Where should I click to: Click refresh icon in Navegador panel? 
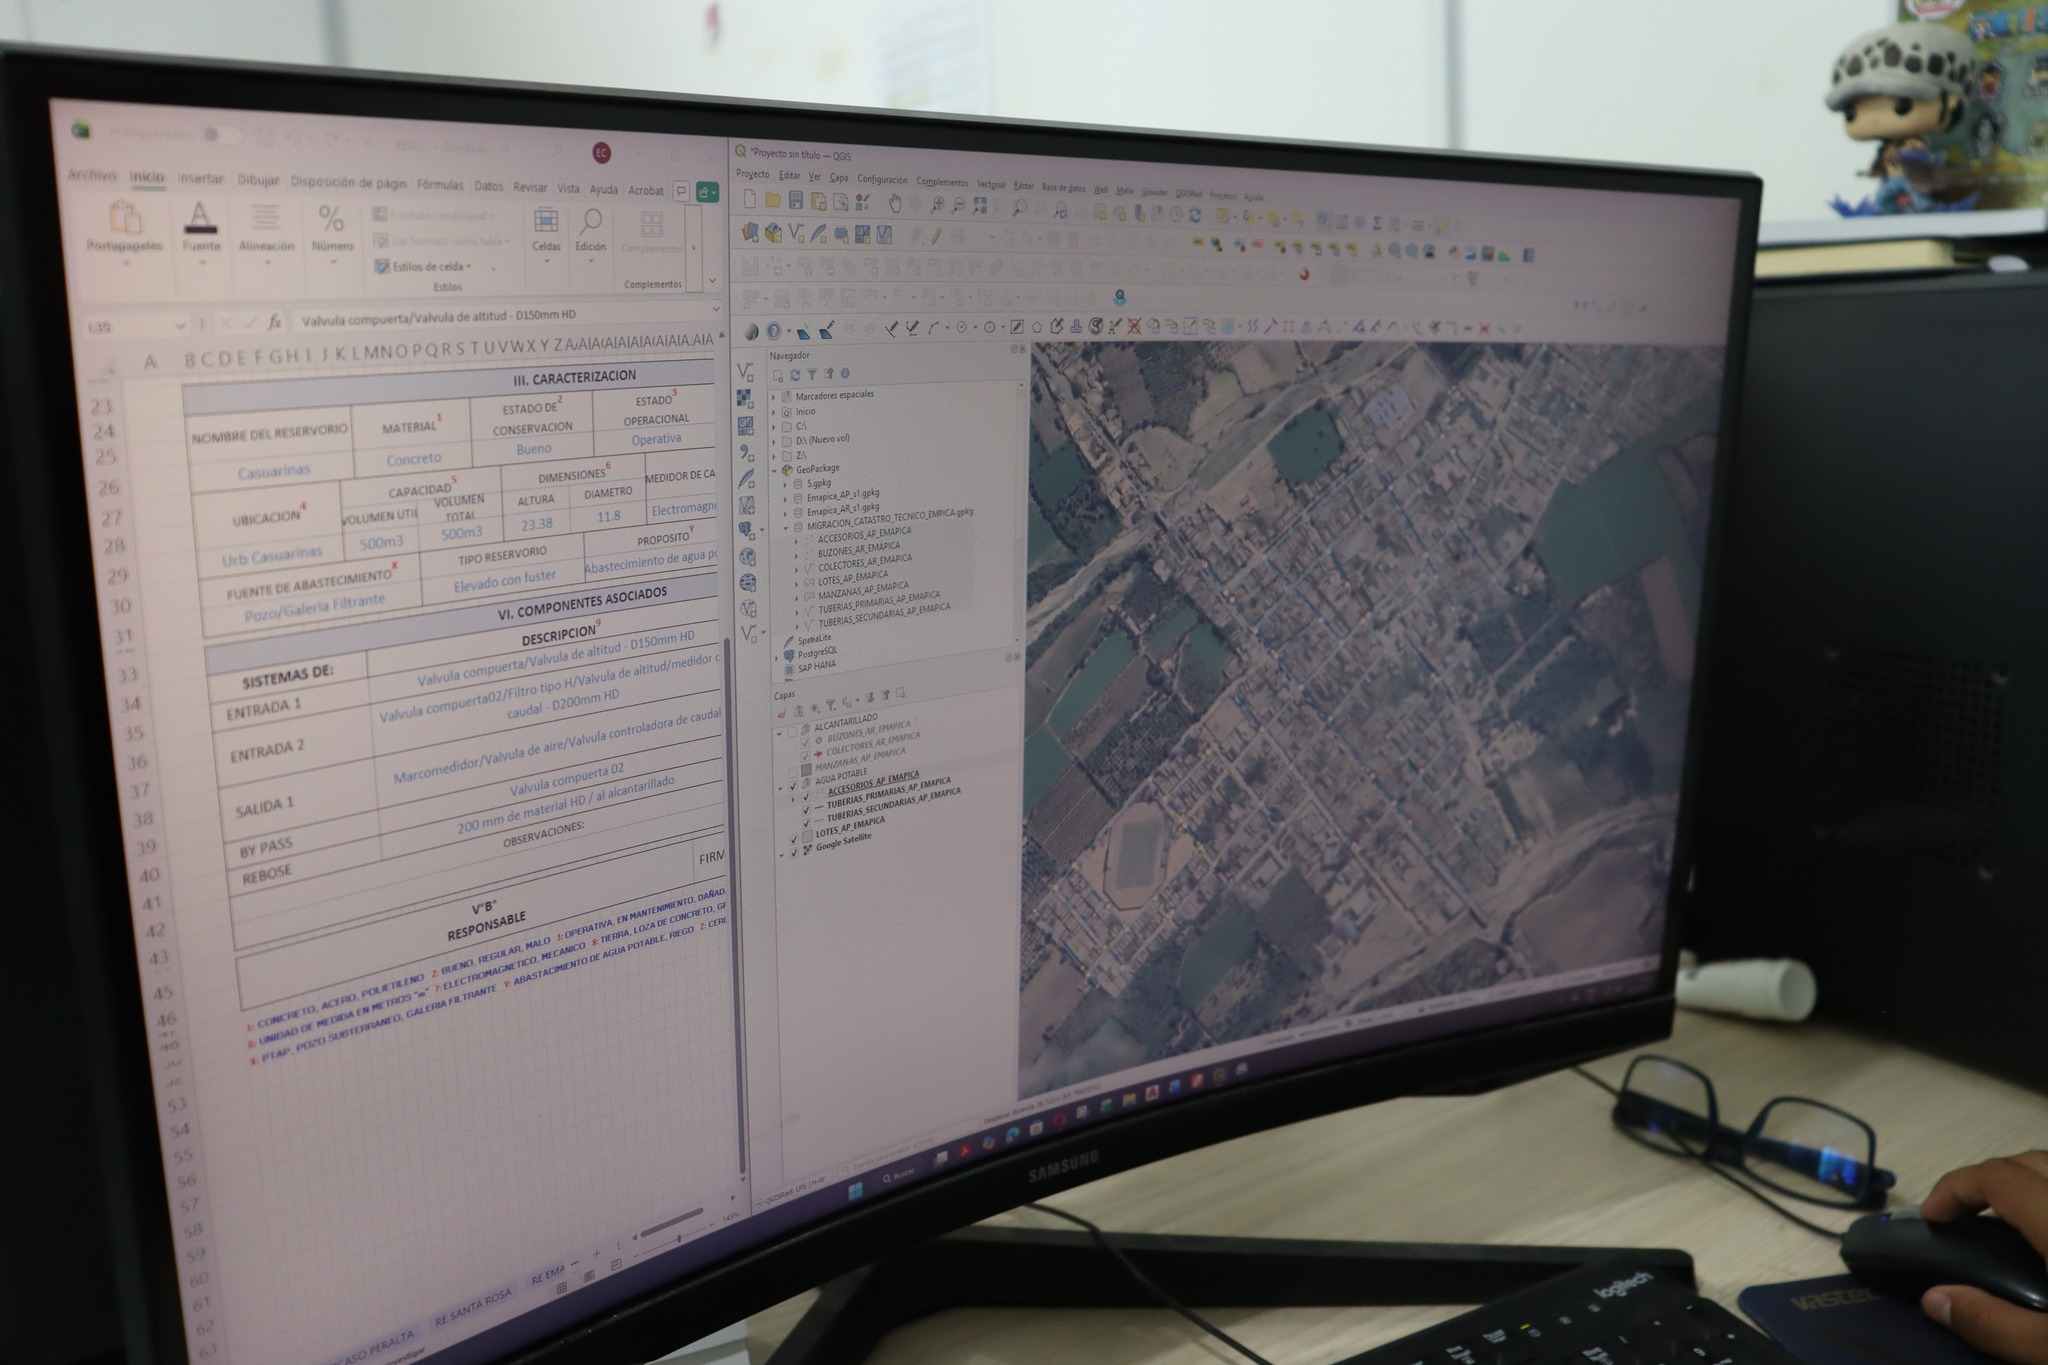point(795,375)
